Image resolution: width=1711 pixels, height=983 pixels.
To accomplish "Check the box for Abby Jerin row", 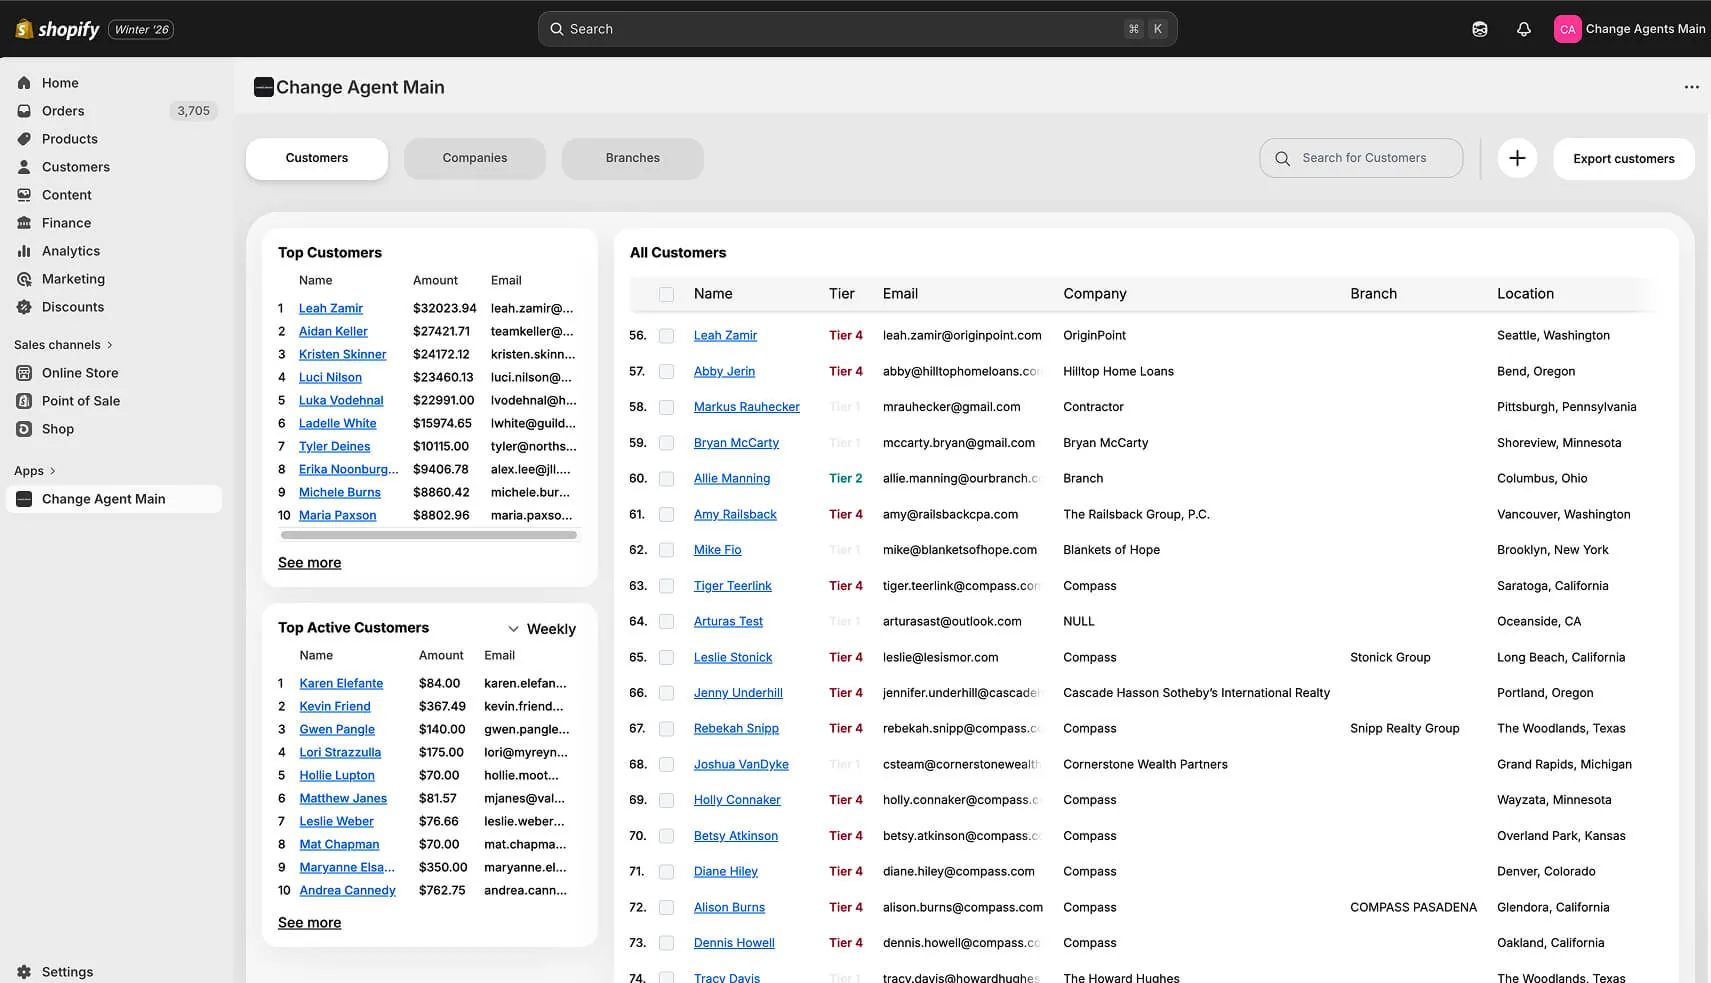I will [x=666, y=371].
